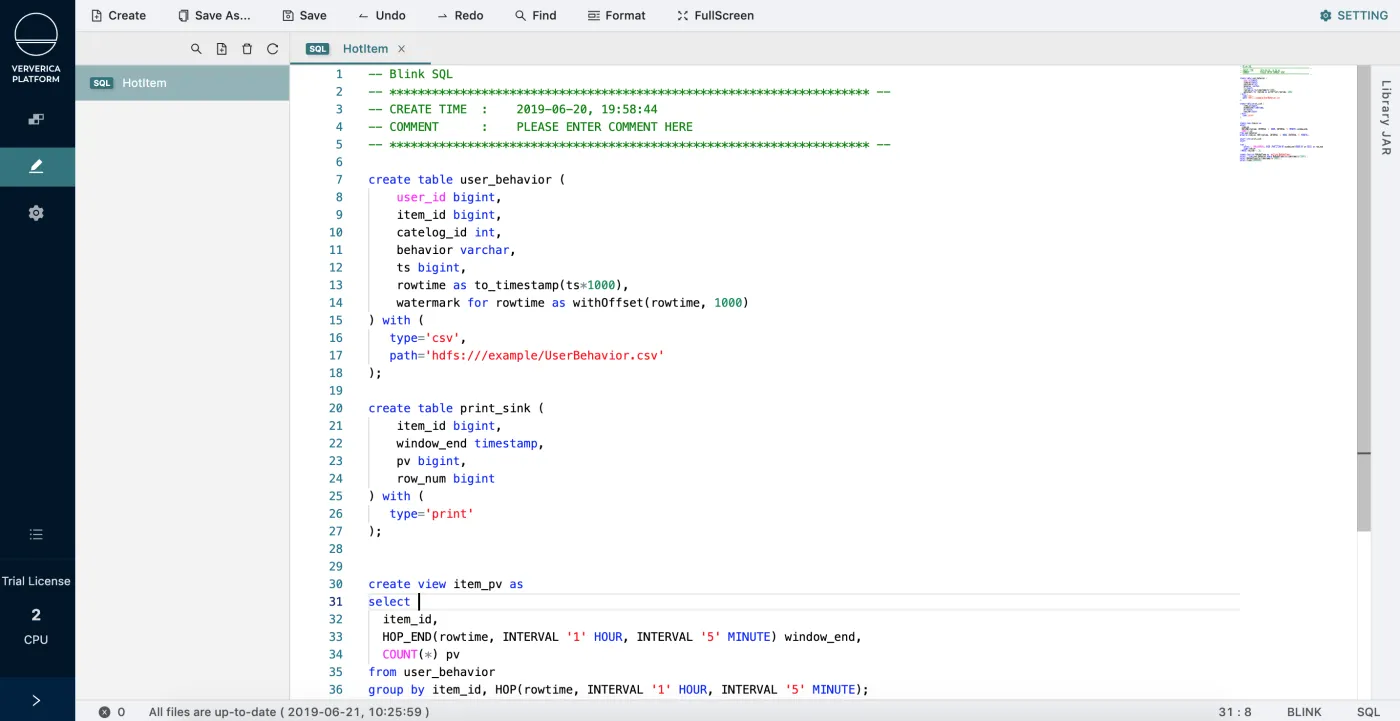Search files with the magnifier icon
Viewport: 1400px width, 721px height.
[x=196, y=49]
